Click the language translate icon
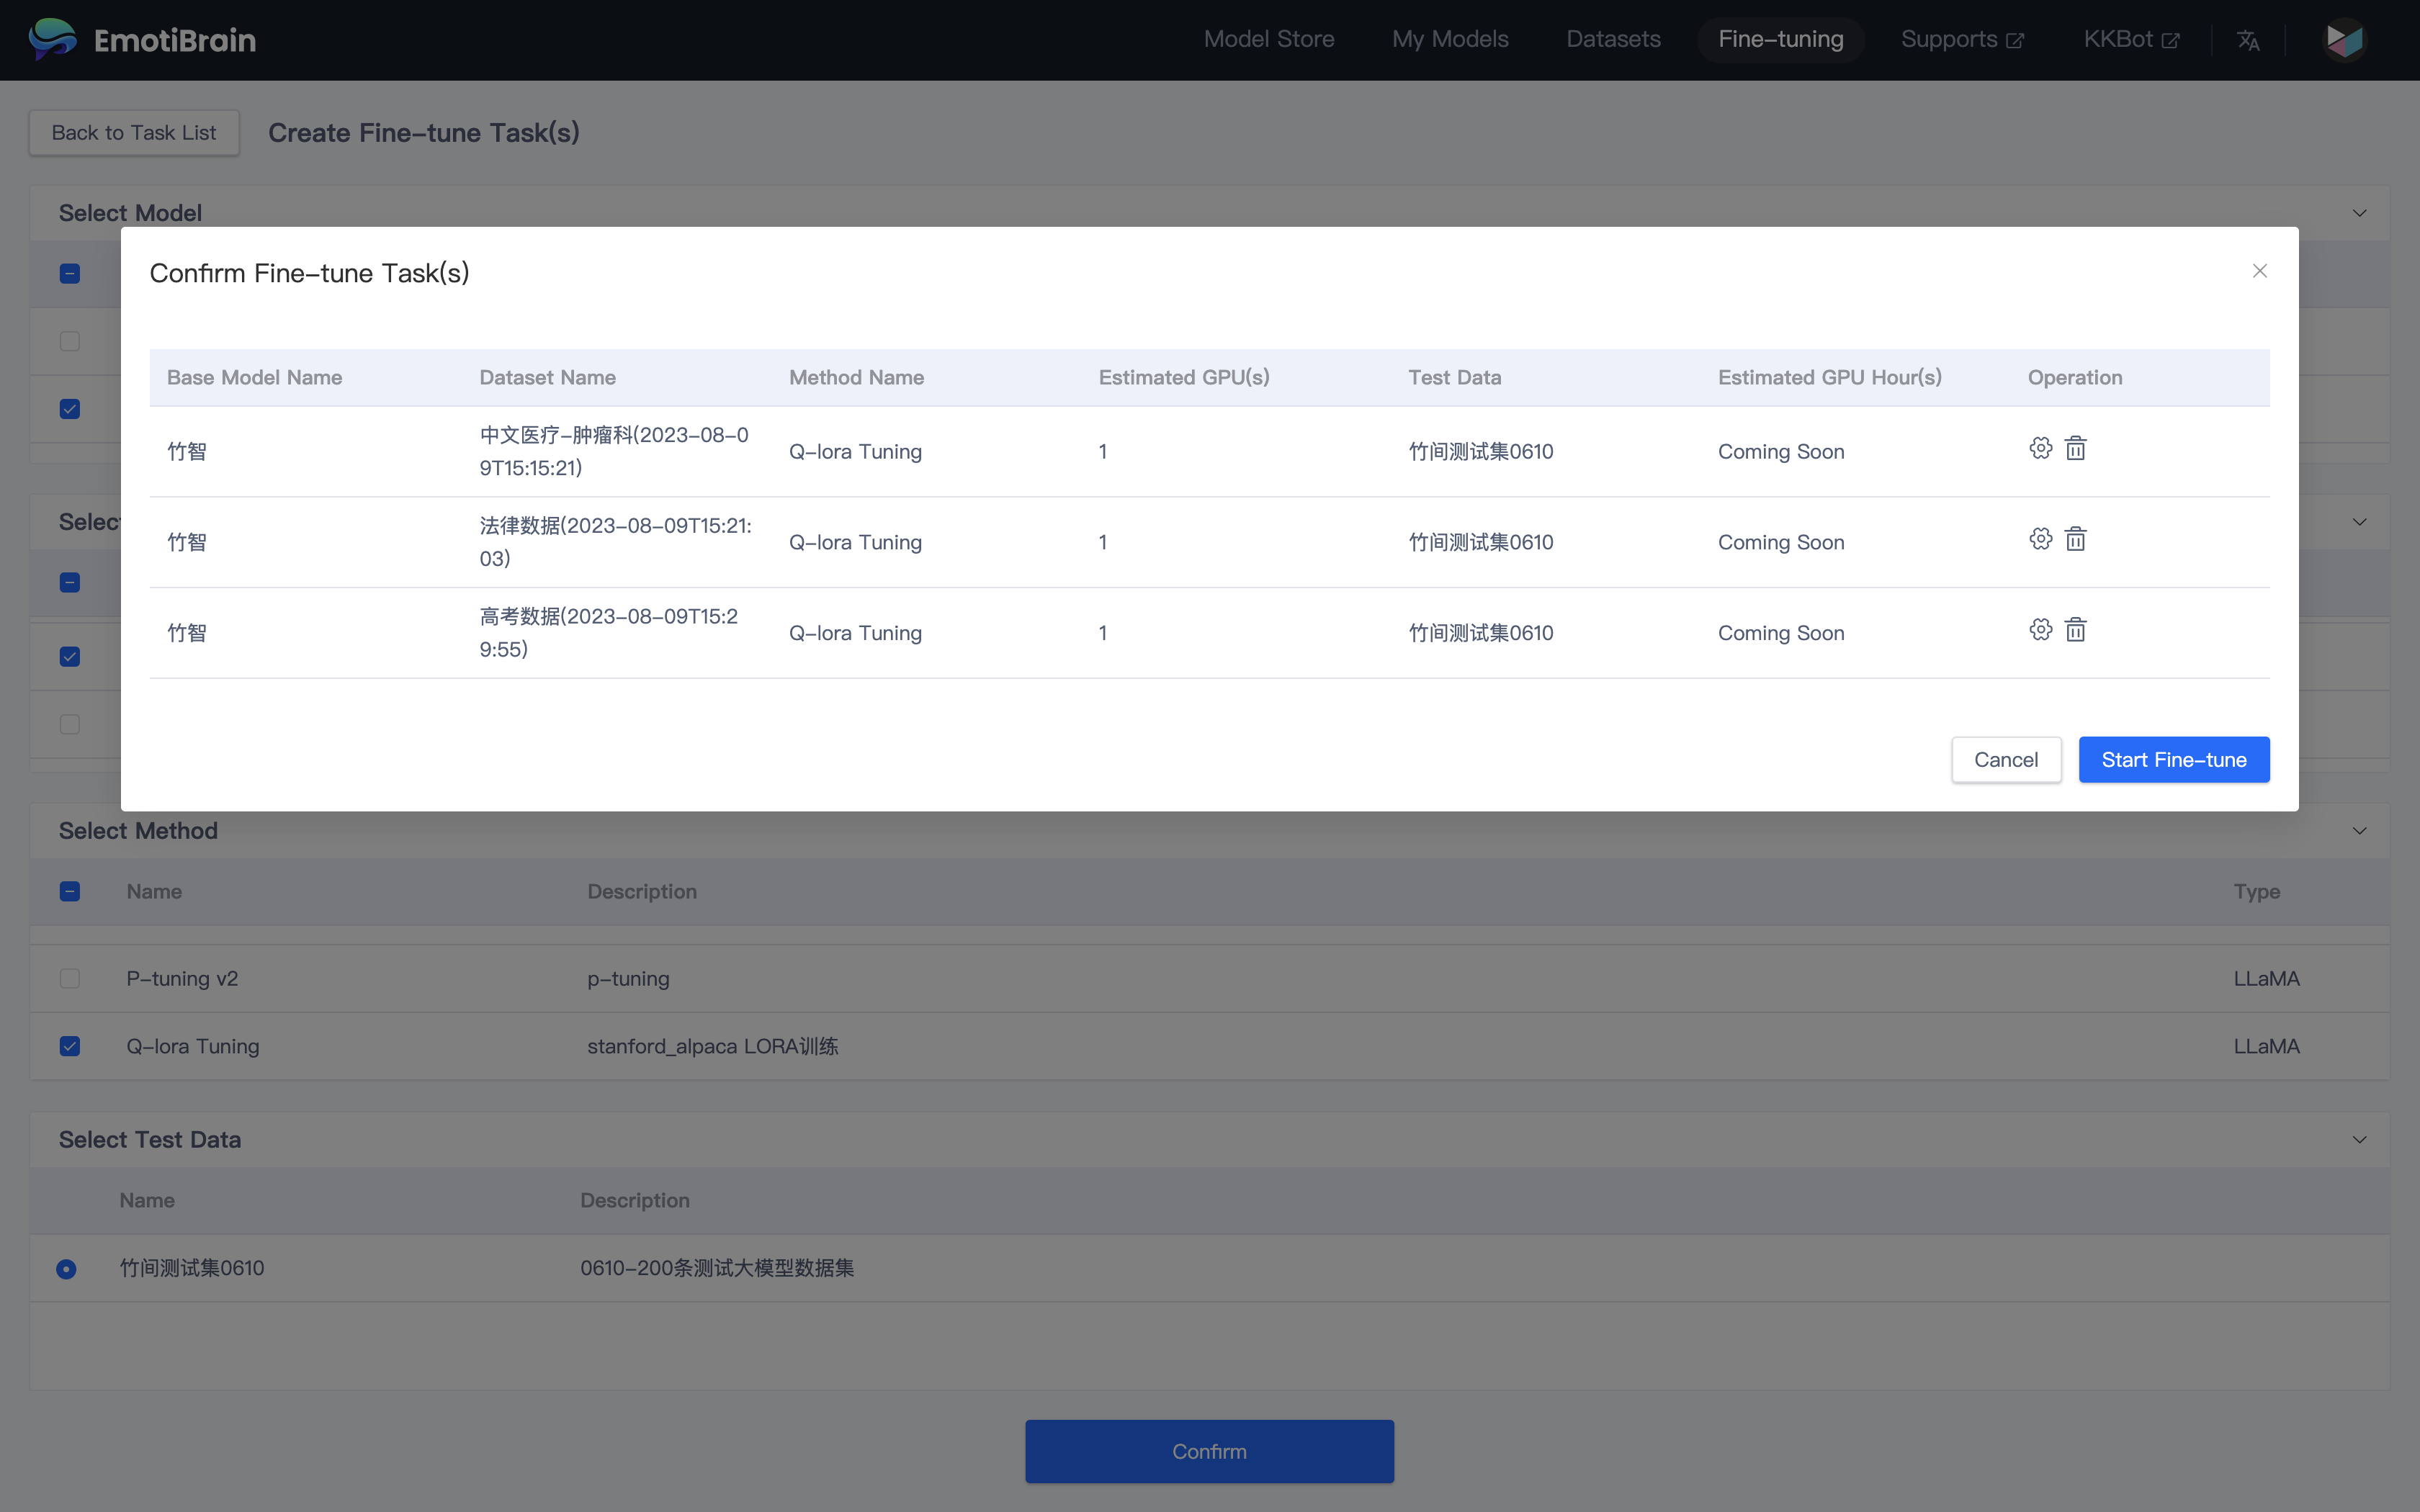The height and width of the screenshot is (1512, 2420). click(x=2248, y=40)
